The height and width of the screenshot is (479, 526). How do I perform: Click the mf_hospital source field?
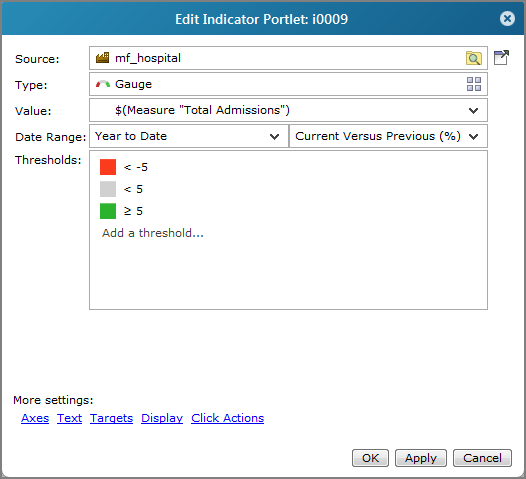tap(288, 58)
